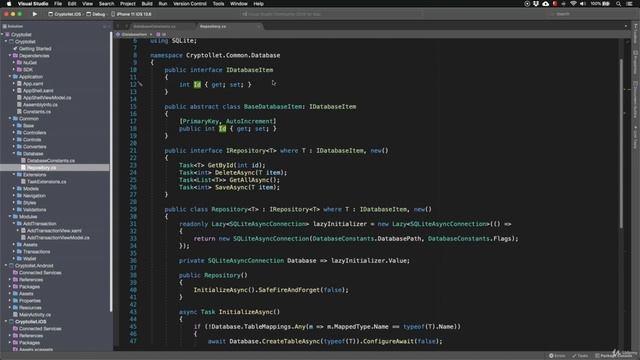The height and width of the screenshot is (360, 640).
Task: Expand the NuGet folder
Action: pyautogui.click(x=13, y=62)
